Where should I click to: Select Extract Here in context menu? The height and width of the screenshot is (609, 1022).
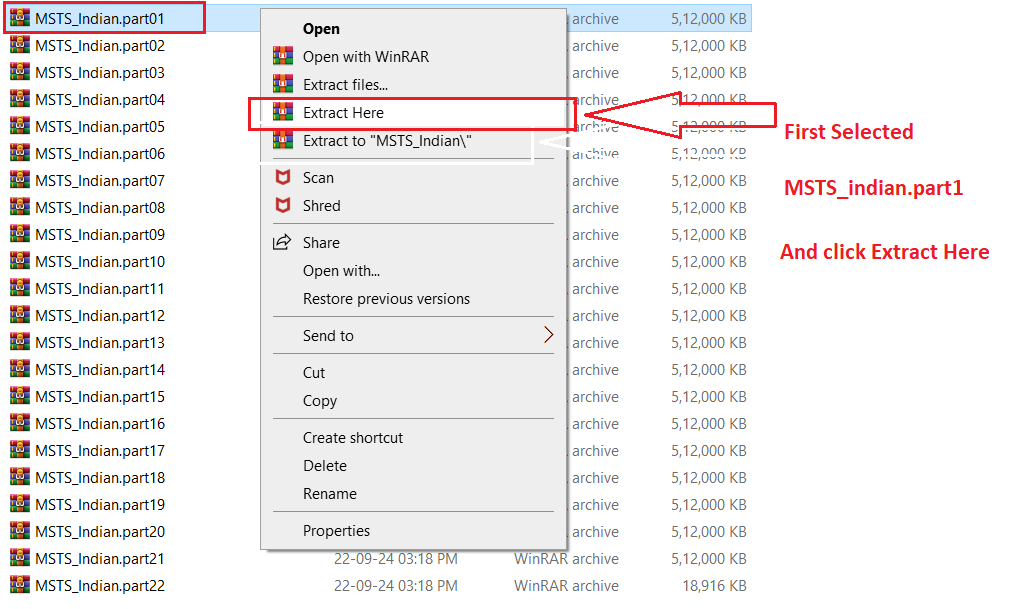[343, 113]
